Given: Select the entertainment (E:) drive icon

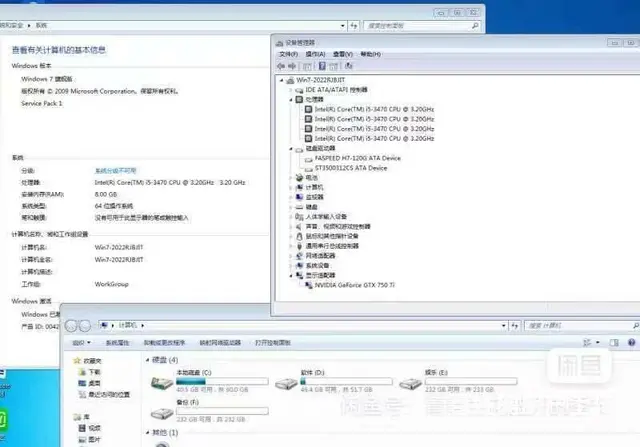Looking at the screenshot, I should point(410,383).
